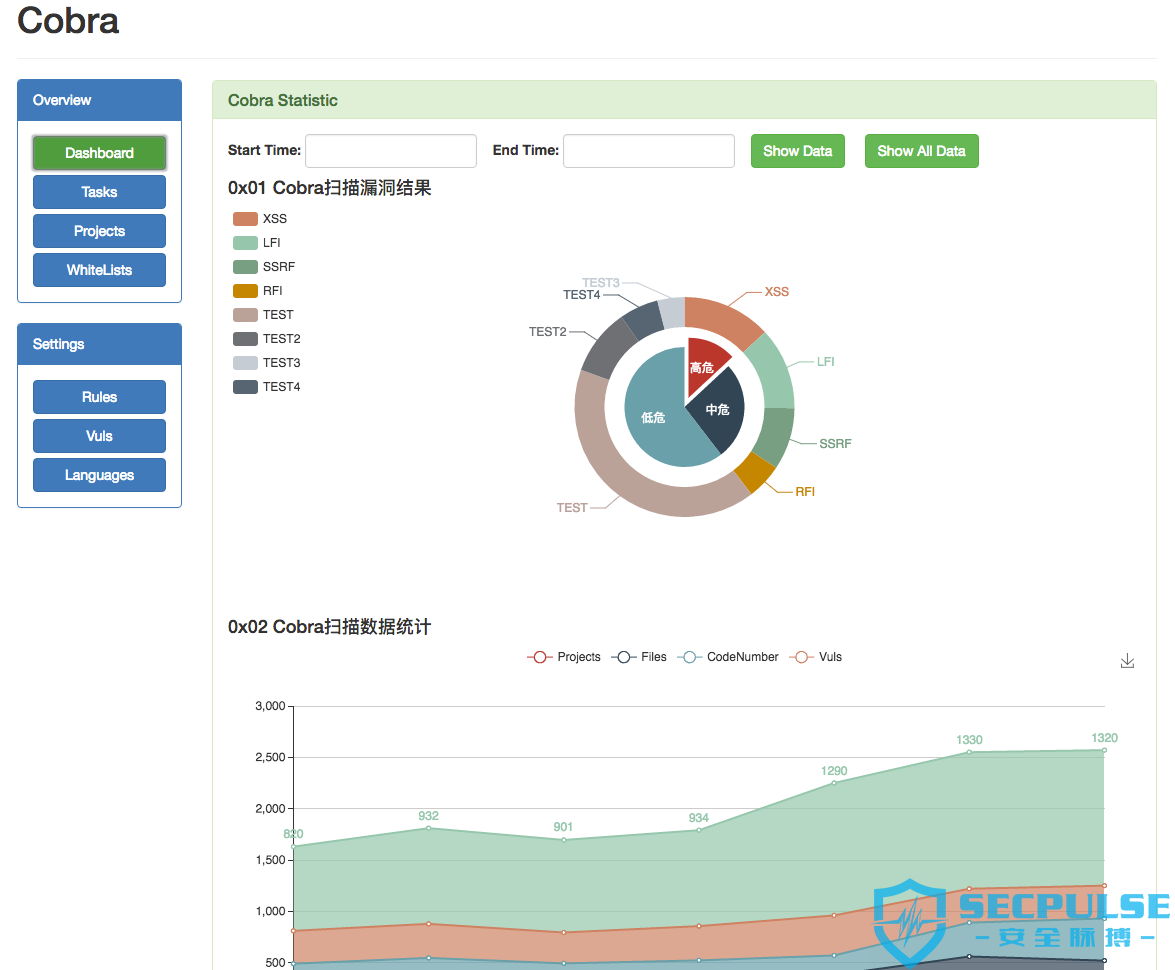Click the orange RFI ring segment
Image resolution: width=1175 pixels, height=970 pixels.
(755, 472)
